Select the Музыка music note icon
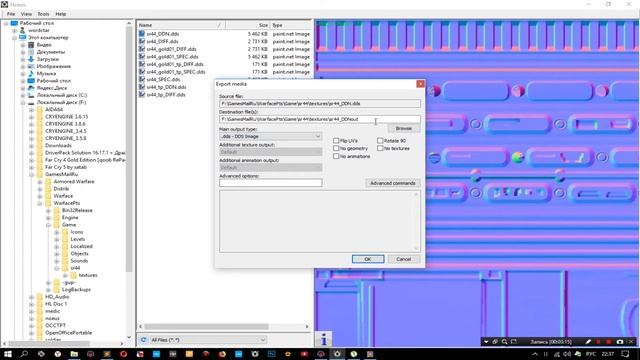Image resolution: width=640 pixels, height=360 pixels. coord(31,73)
